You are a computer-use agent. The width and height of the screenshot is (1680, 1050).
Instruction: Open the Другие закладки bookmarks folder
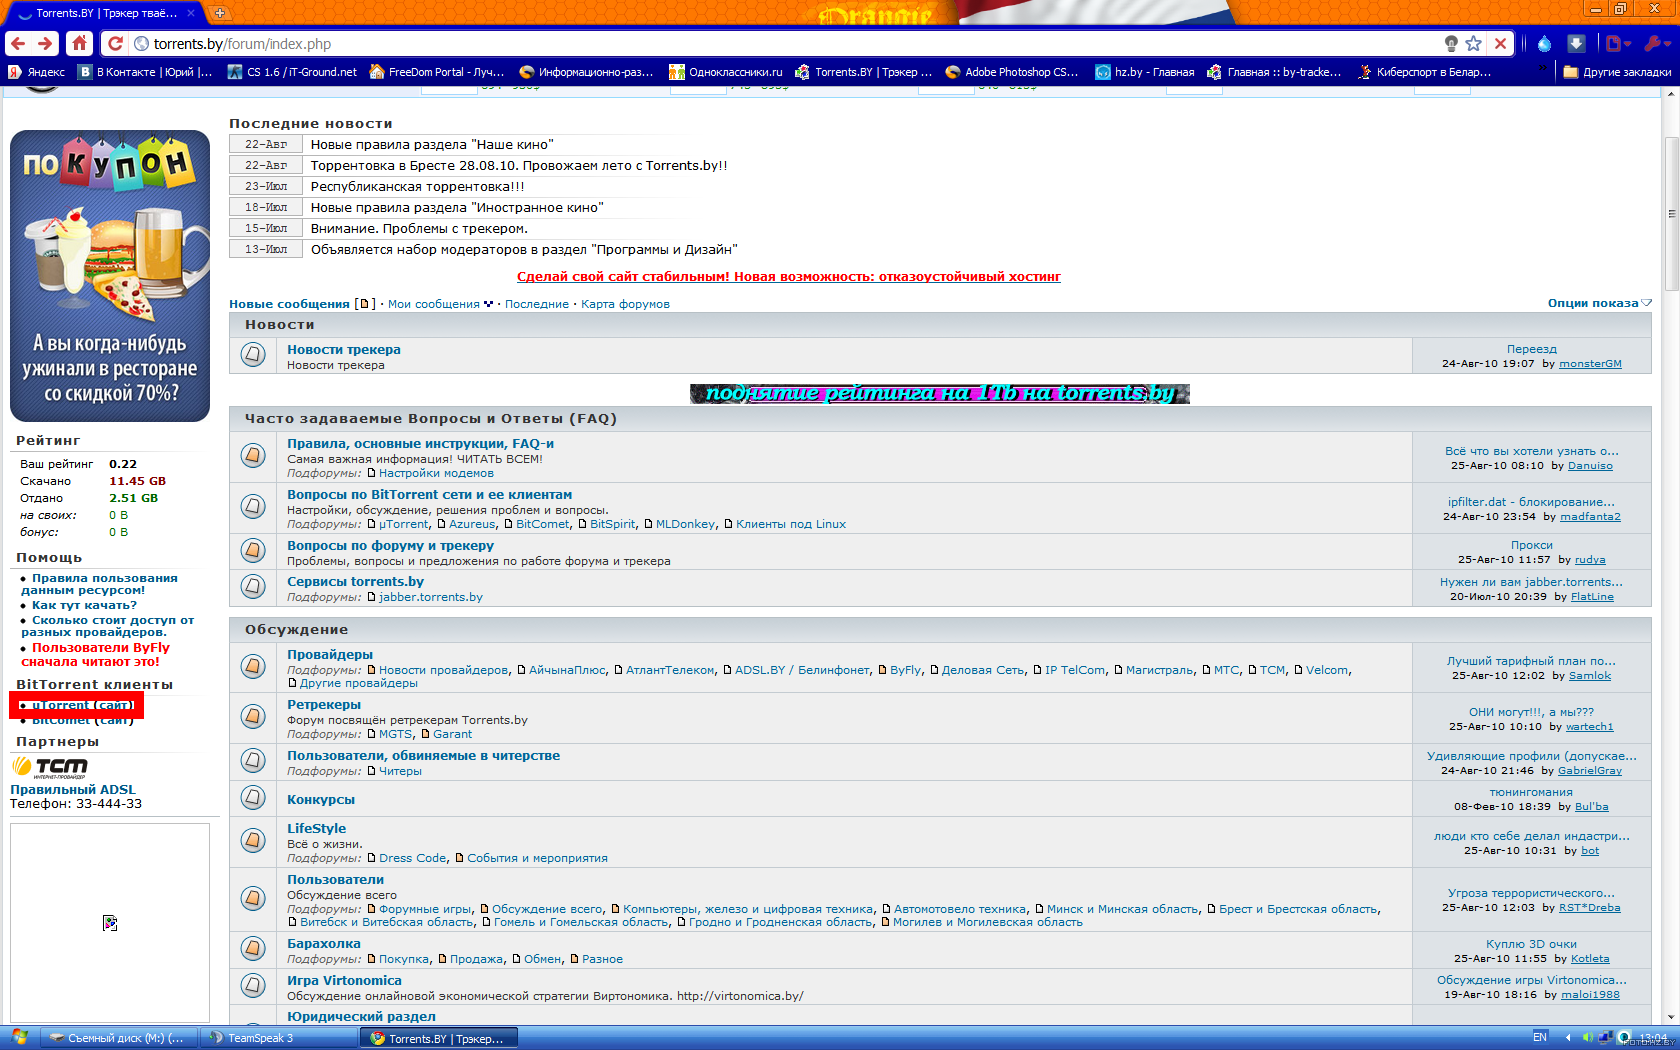tap(1617, 72)
